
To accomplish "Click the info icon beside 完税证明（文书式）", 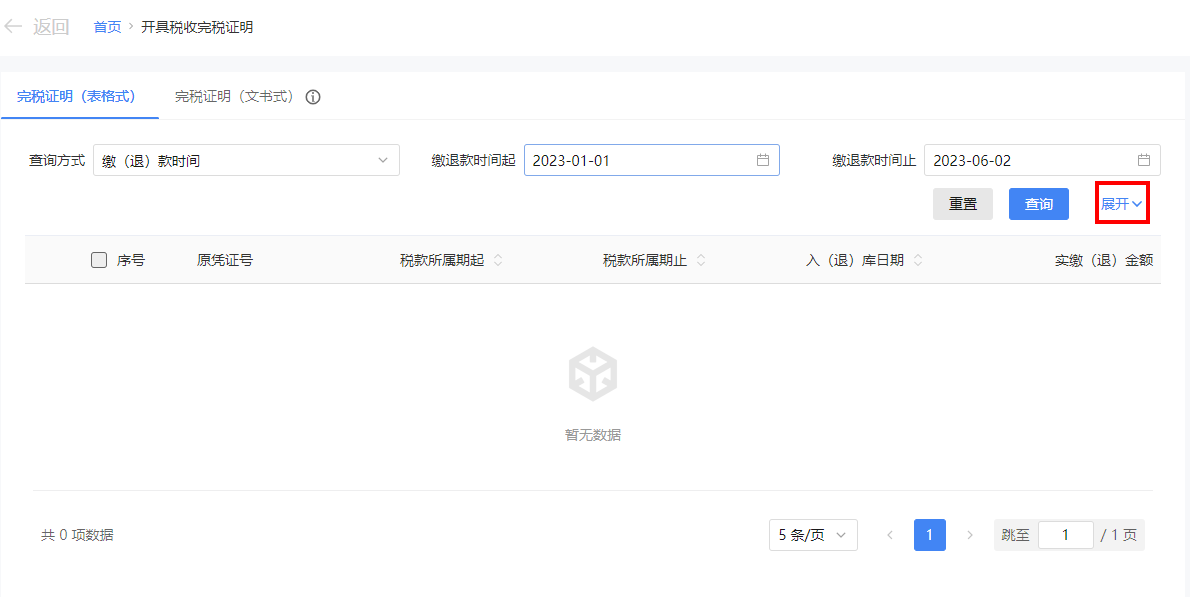I will point(313,97).
